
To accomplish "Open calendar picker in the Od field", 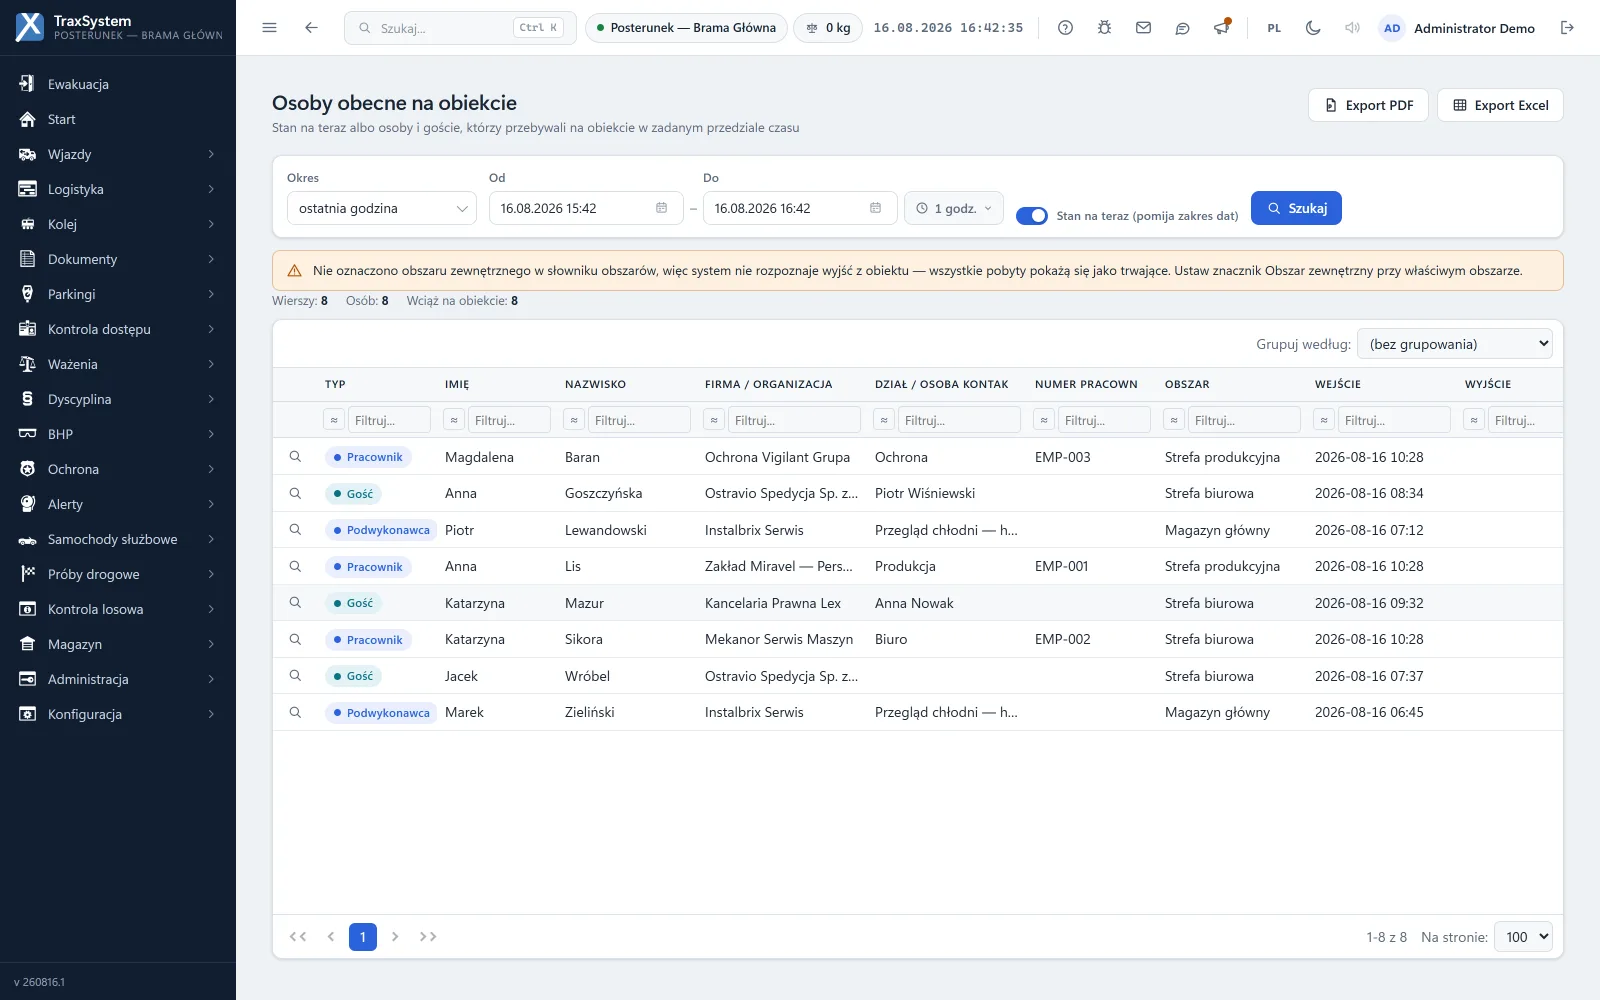I will [x=661, y=208].
